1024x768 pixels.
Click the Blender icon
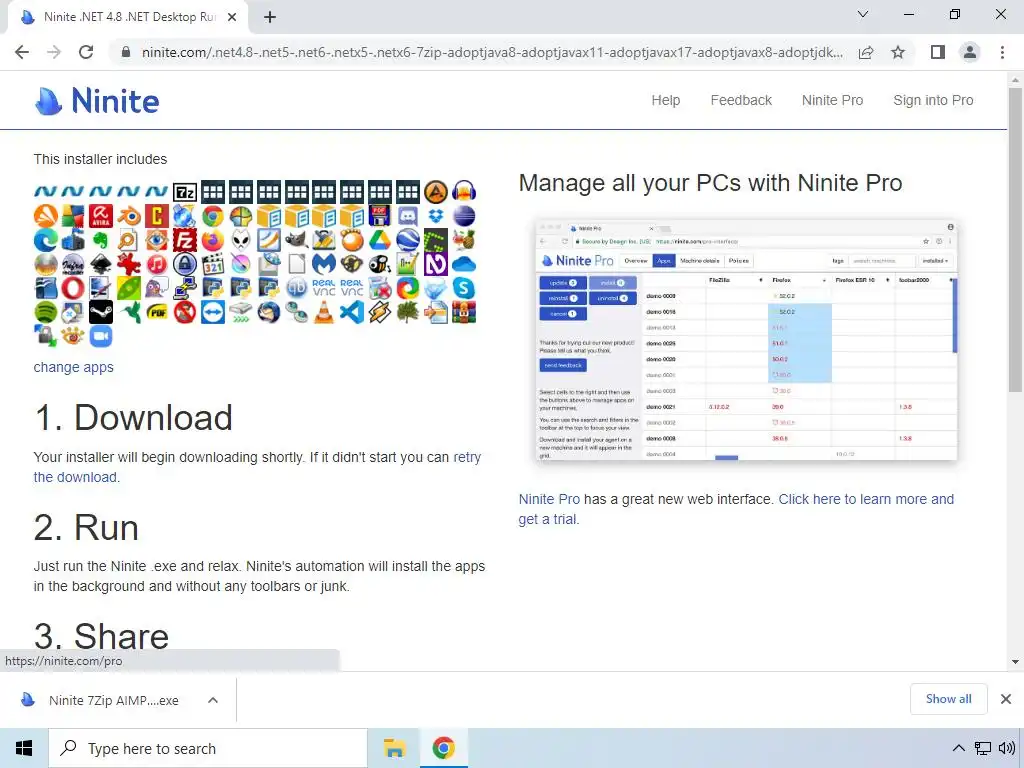click(129, 216)
